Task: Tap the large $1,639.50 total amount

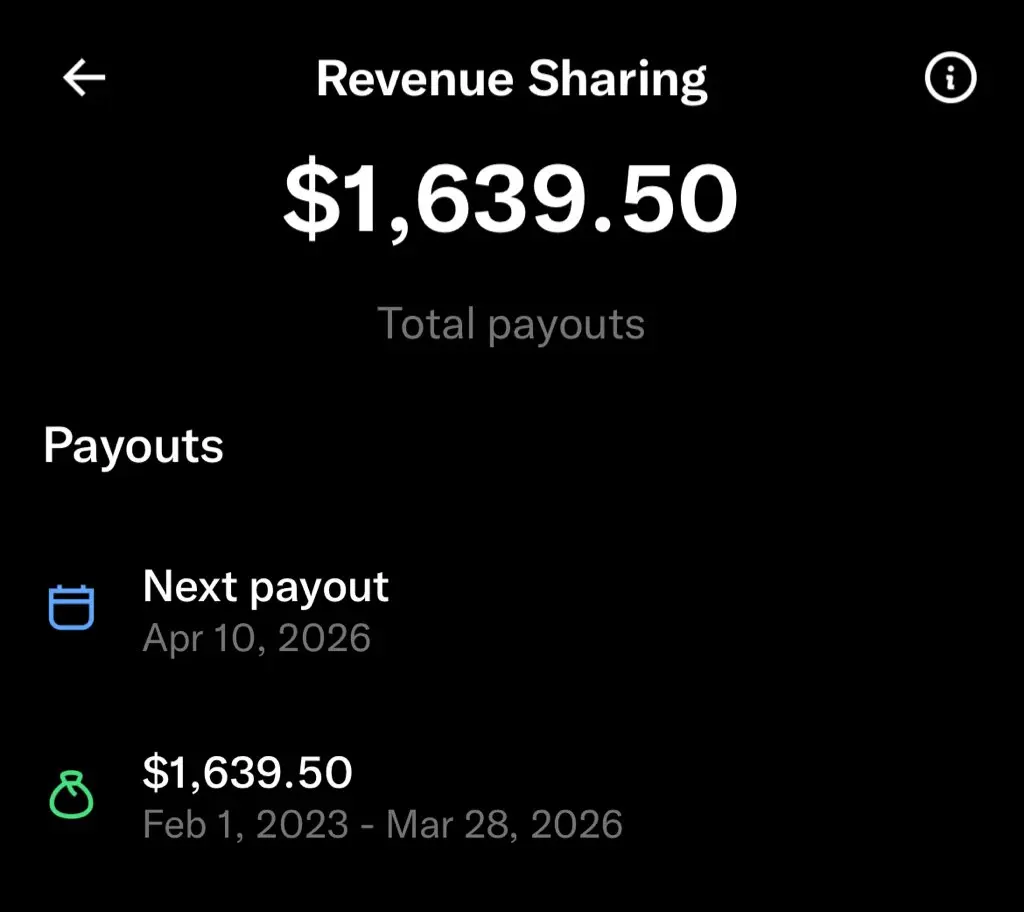Action: coord(511,199)
